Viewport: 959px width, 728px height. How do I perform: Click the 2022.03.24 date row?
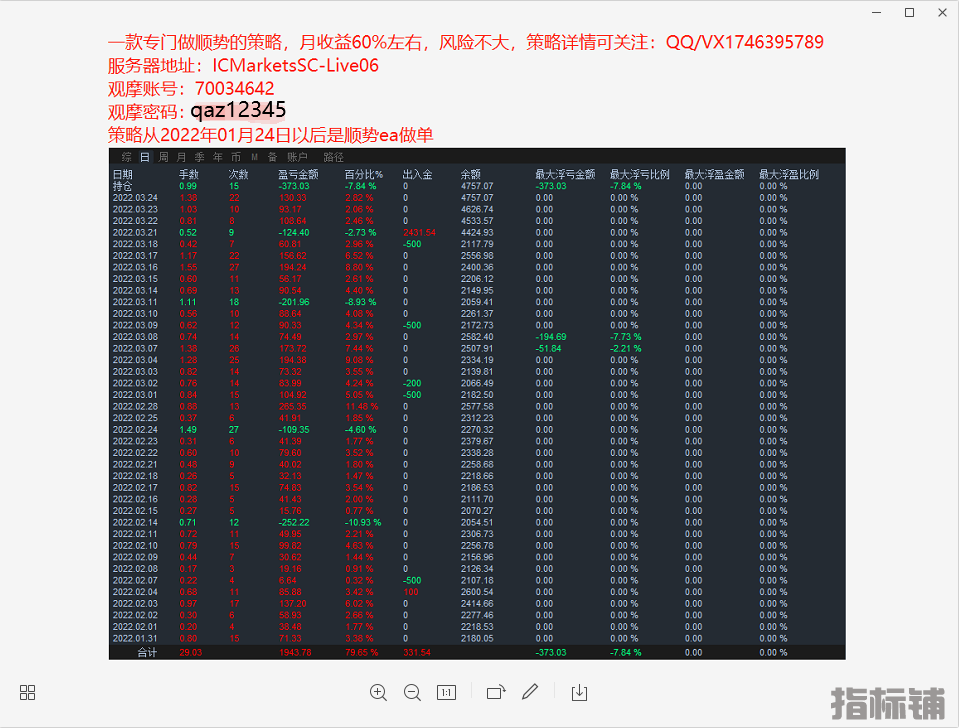coord(135,198)
